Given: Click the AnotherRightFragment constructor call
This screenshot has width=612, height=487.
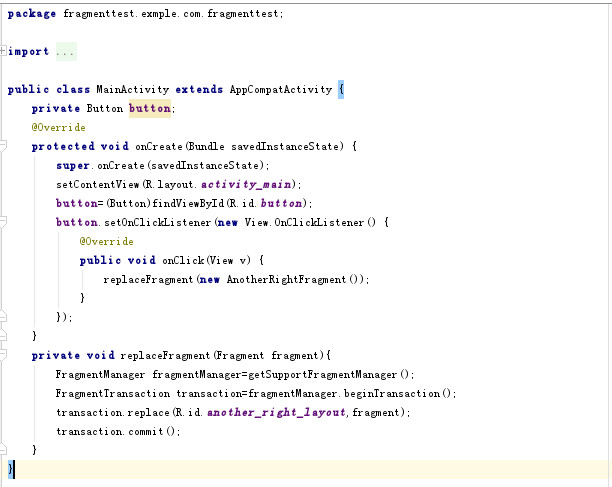Looking at the screenshot, I should [286, 279].
